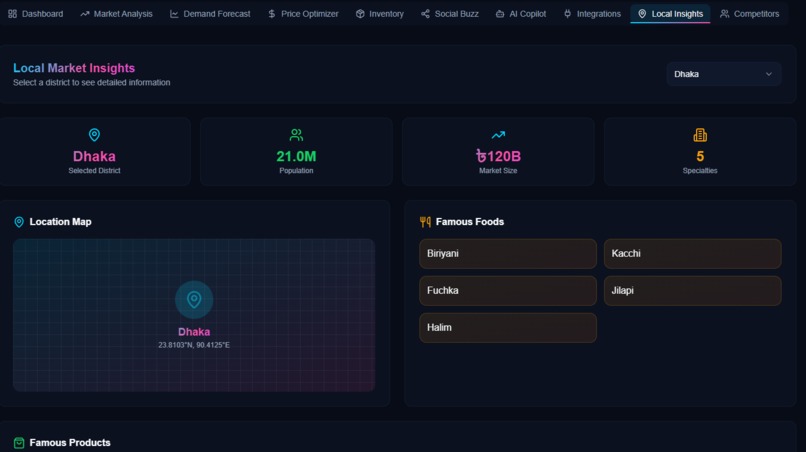The height and width of the screenshot is (452, 806).
Task: Select the Biriyani food item
Action: click(508, 254)
